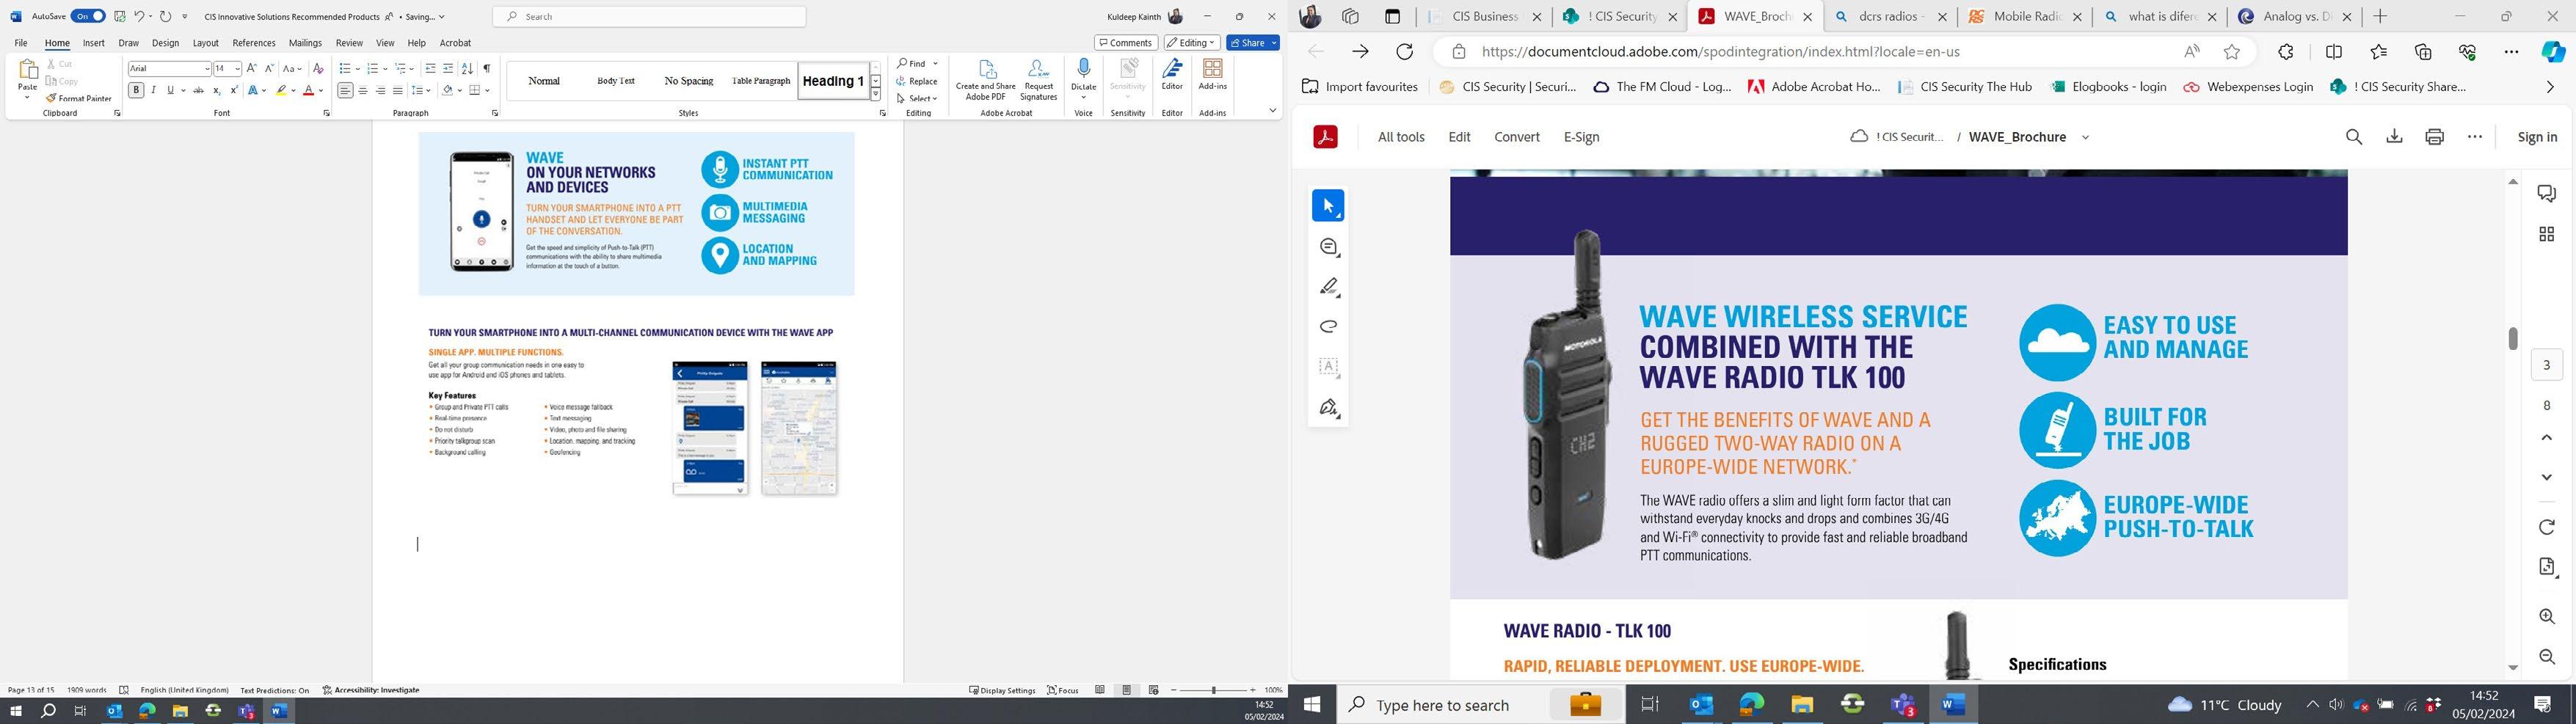Open the Word Editor pane
This screenshot has height=724, width=2576.
click(x=1172, y=75)
